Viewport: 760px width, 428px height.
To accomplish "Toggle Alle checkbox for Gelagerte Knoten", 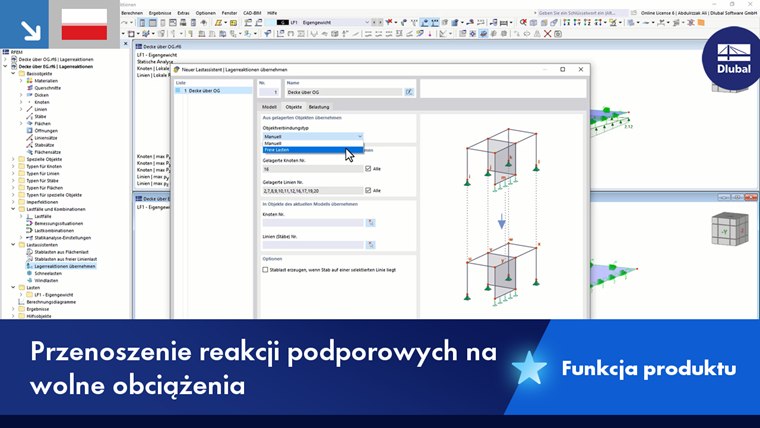I will click(368, 169).
